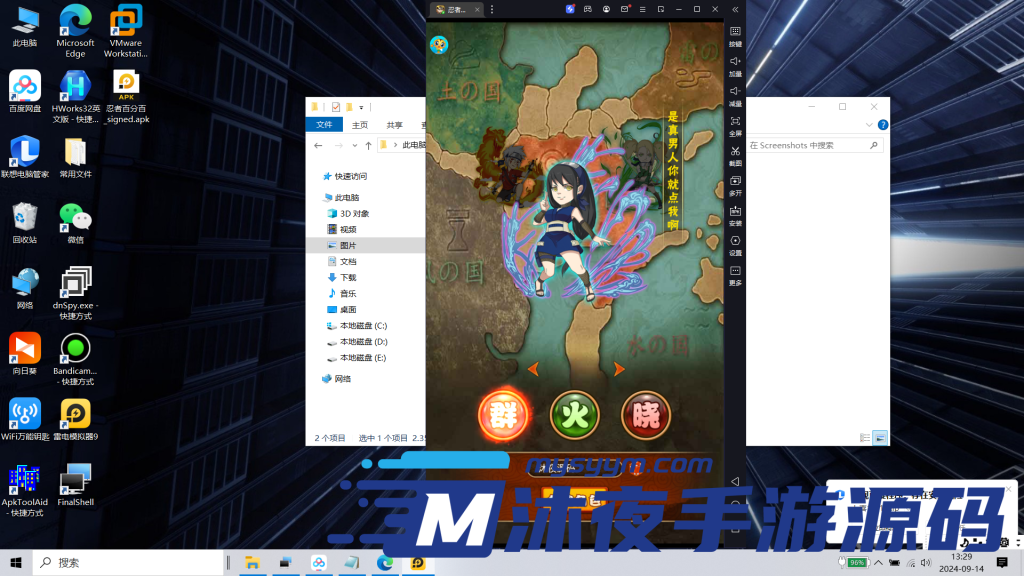Click the 多开 multi-instance icon in emulator sidebar
Image resolution: width=1024 pixels, height=576 pixels.
click(737, 187)
